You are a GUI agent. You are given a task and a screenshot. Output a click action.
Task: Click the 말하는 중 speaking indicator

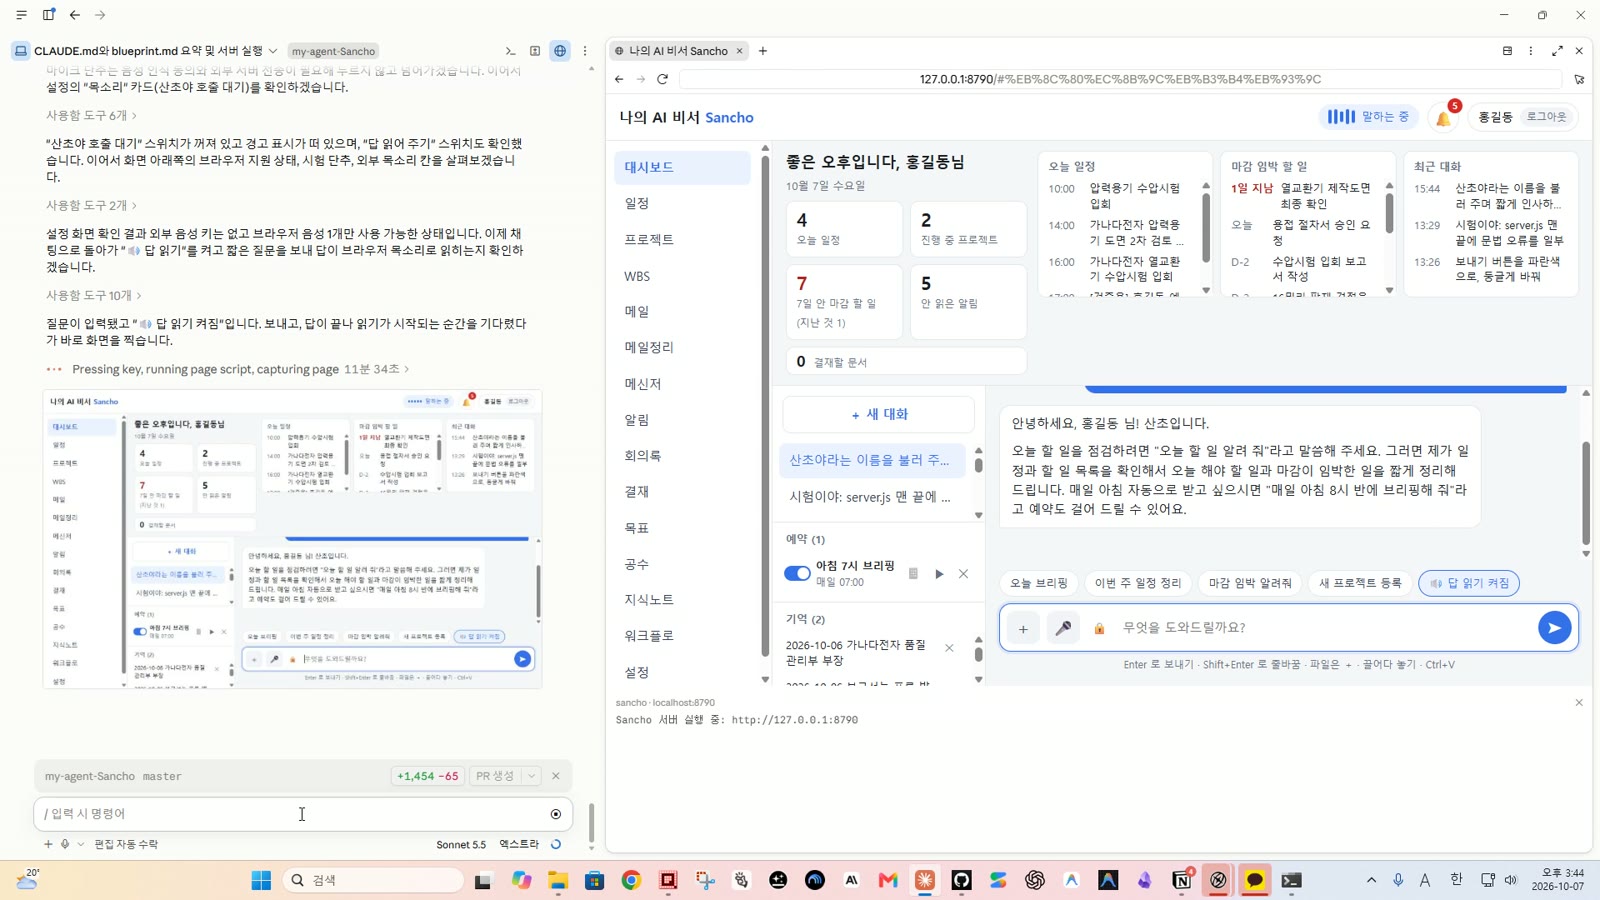point(1368,117)
